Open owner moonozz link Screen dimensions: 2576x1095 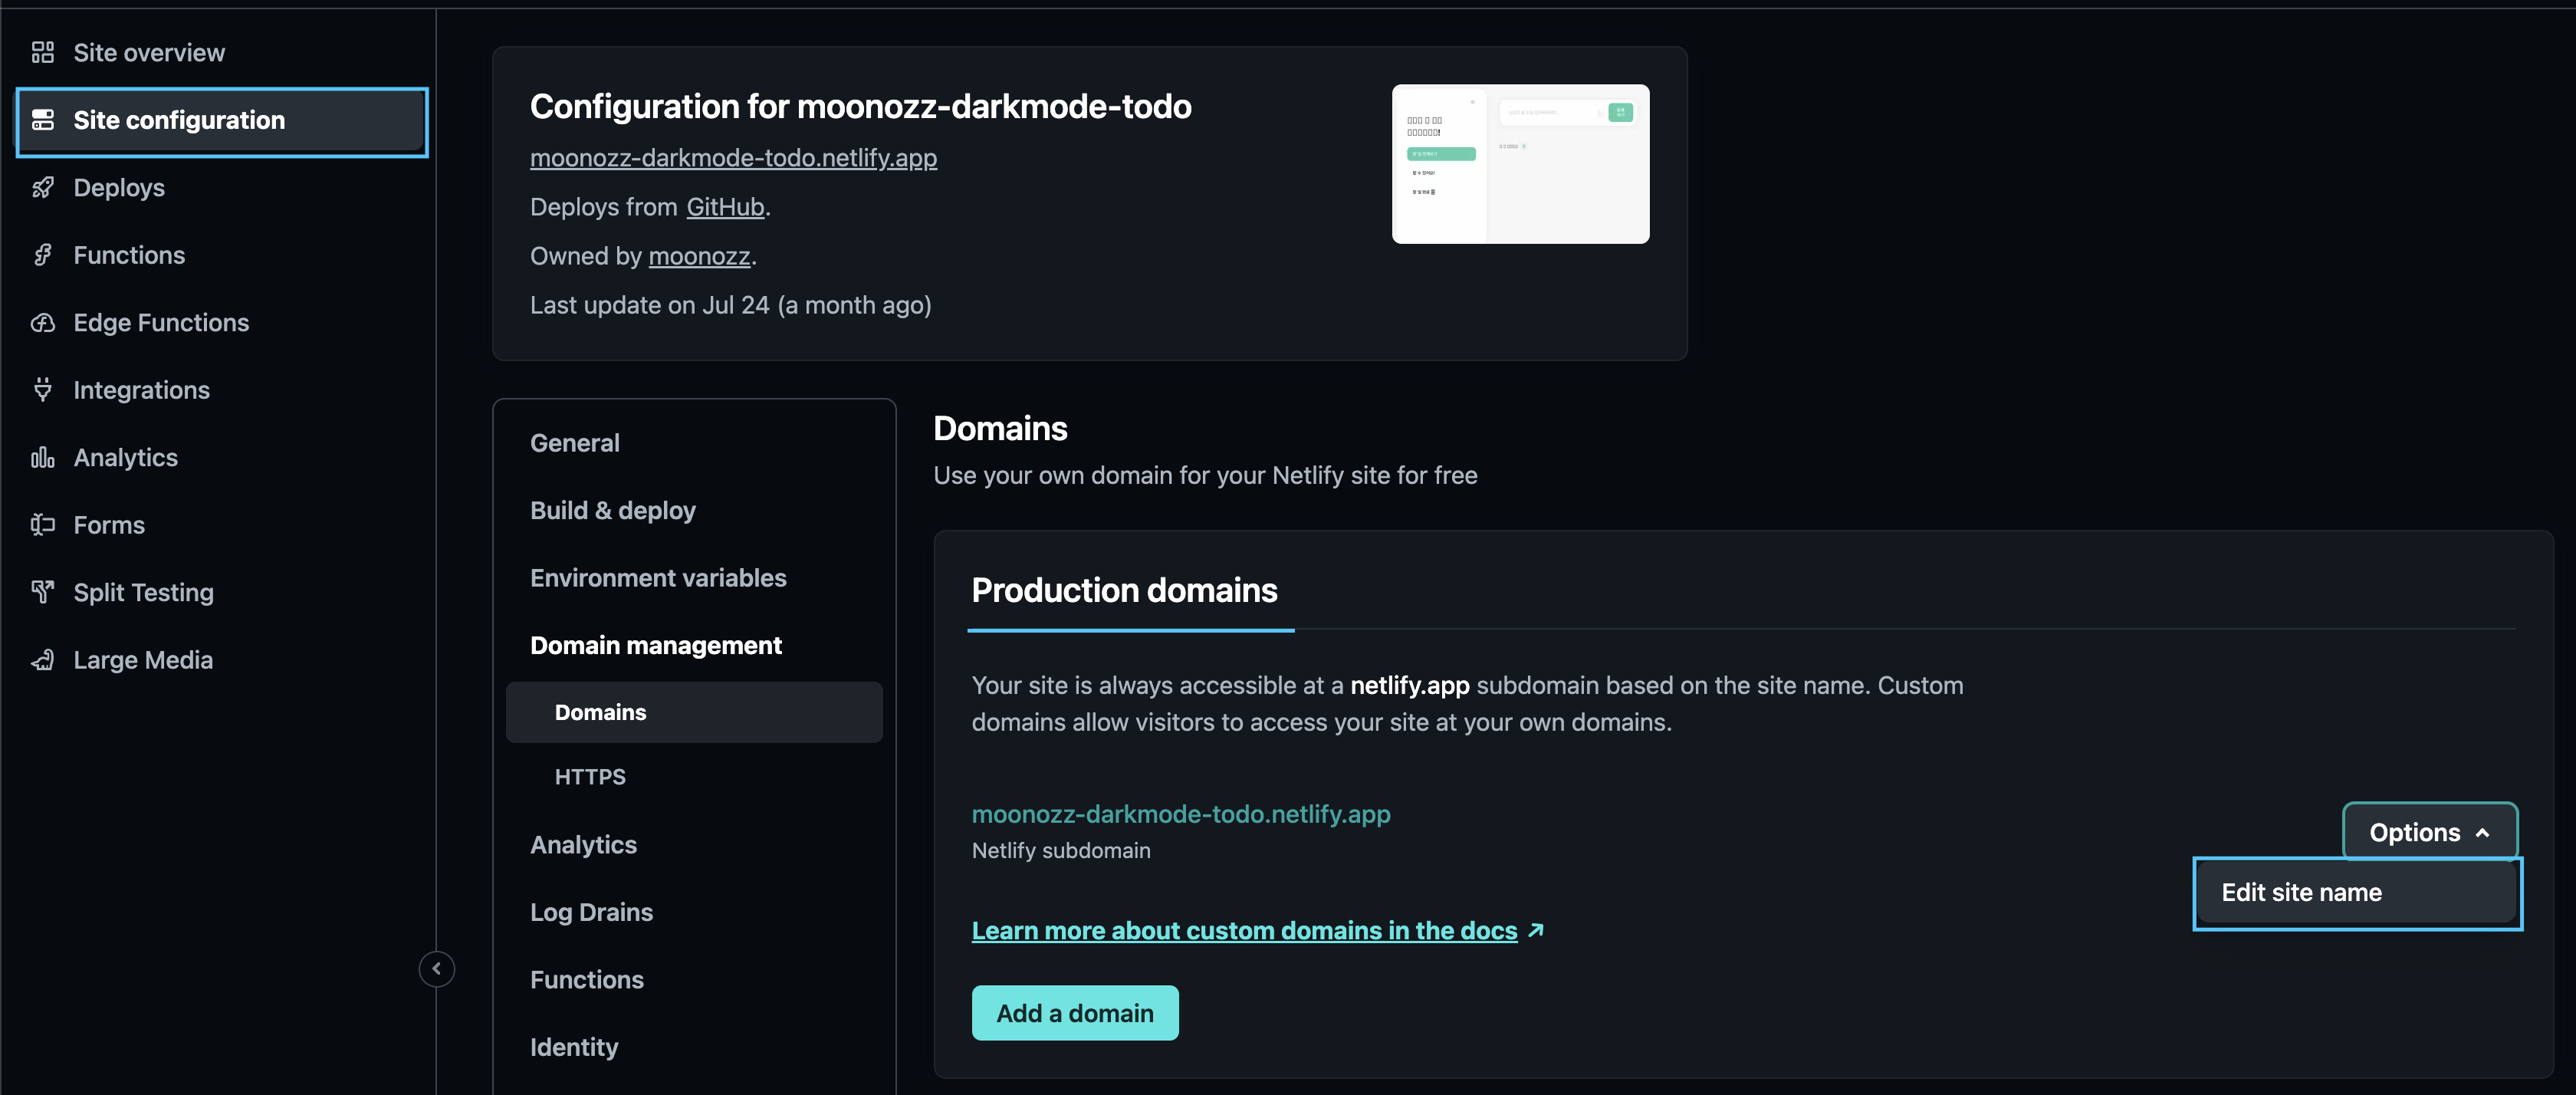699,256
